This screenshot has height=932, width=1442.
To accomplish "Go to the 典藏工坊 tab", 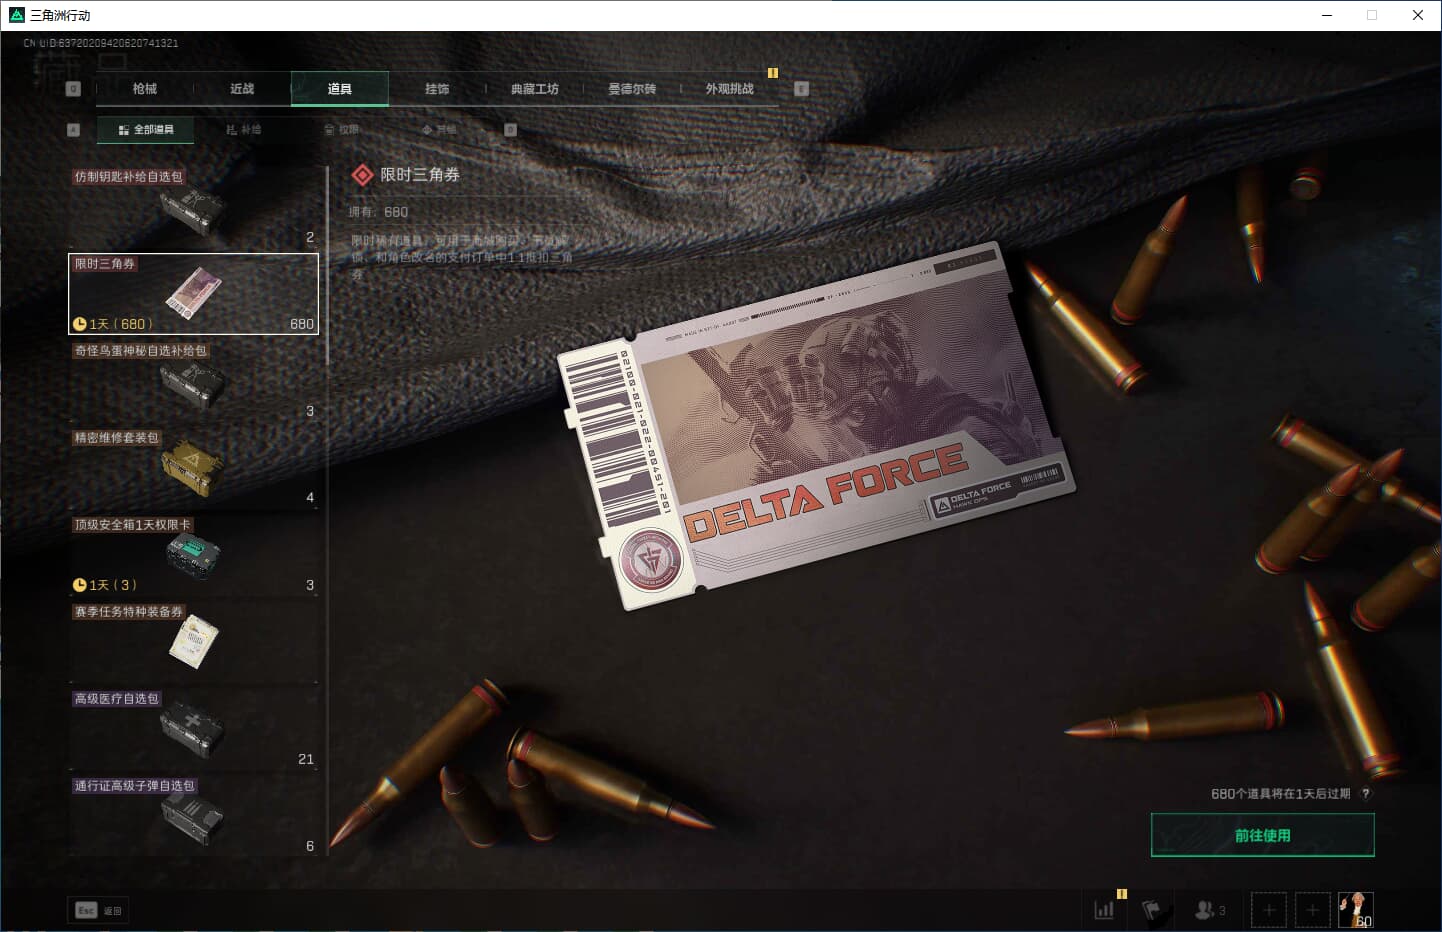I will tap(535, 89).
